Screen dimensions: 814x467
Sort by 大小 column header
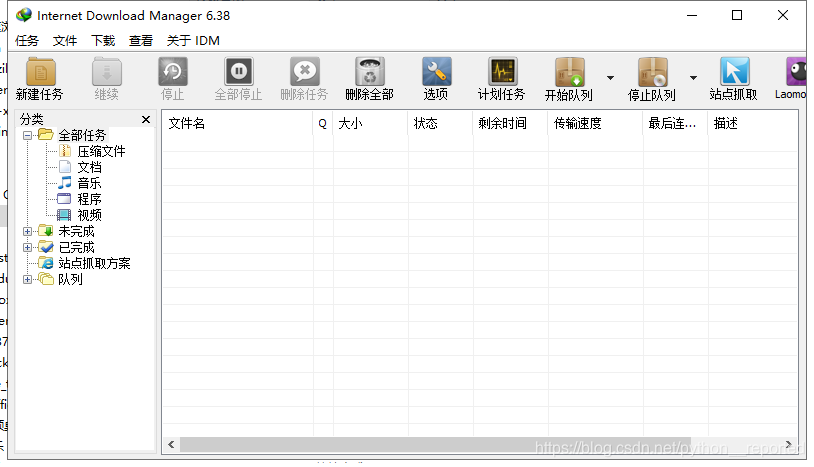[371, 123]
